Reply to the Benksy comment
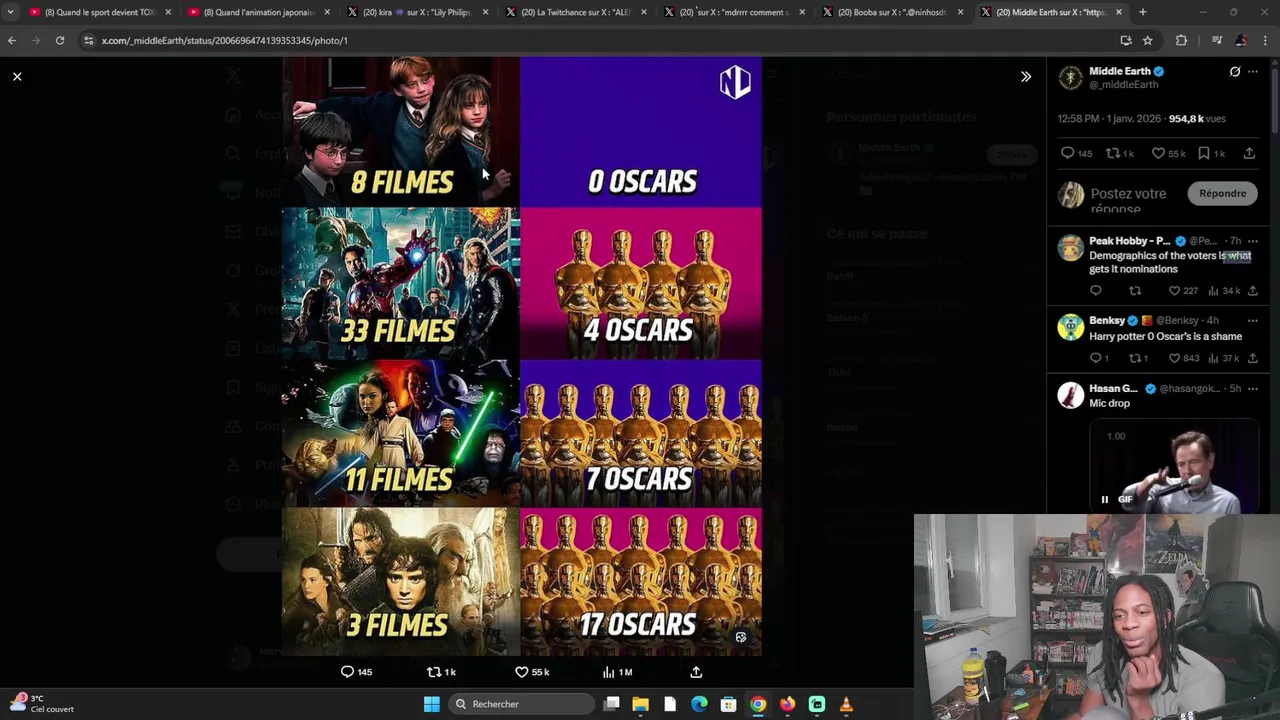Image resolution: width=1280 pixels, height=720 pixels. [1096, 358]
